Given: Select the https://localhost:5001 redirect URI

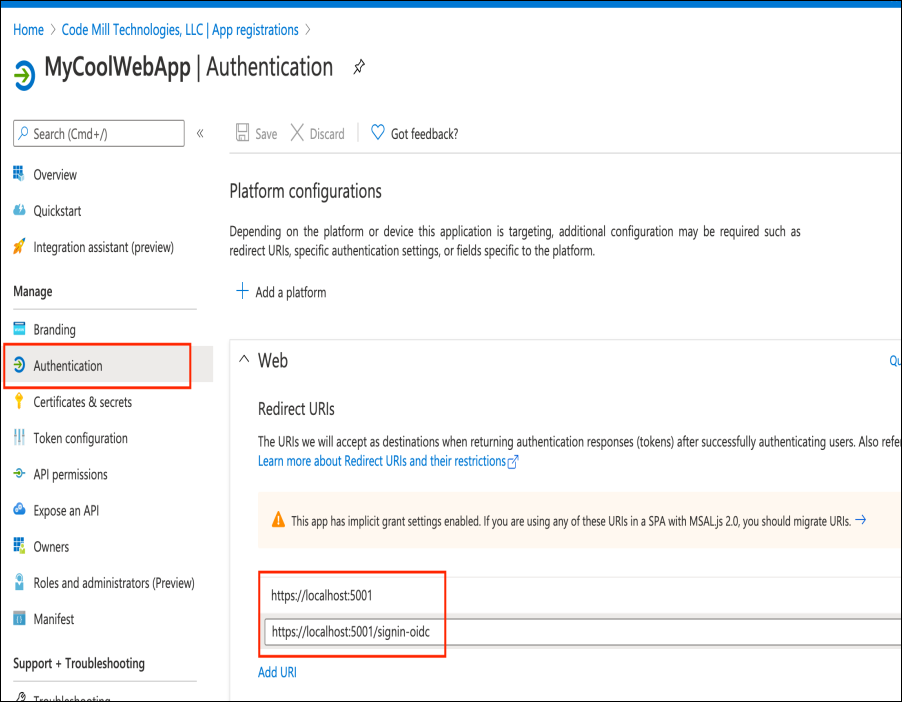Looking at the screenshot, I should click(x=322, y=595).
